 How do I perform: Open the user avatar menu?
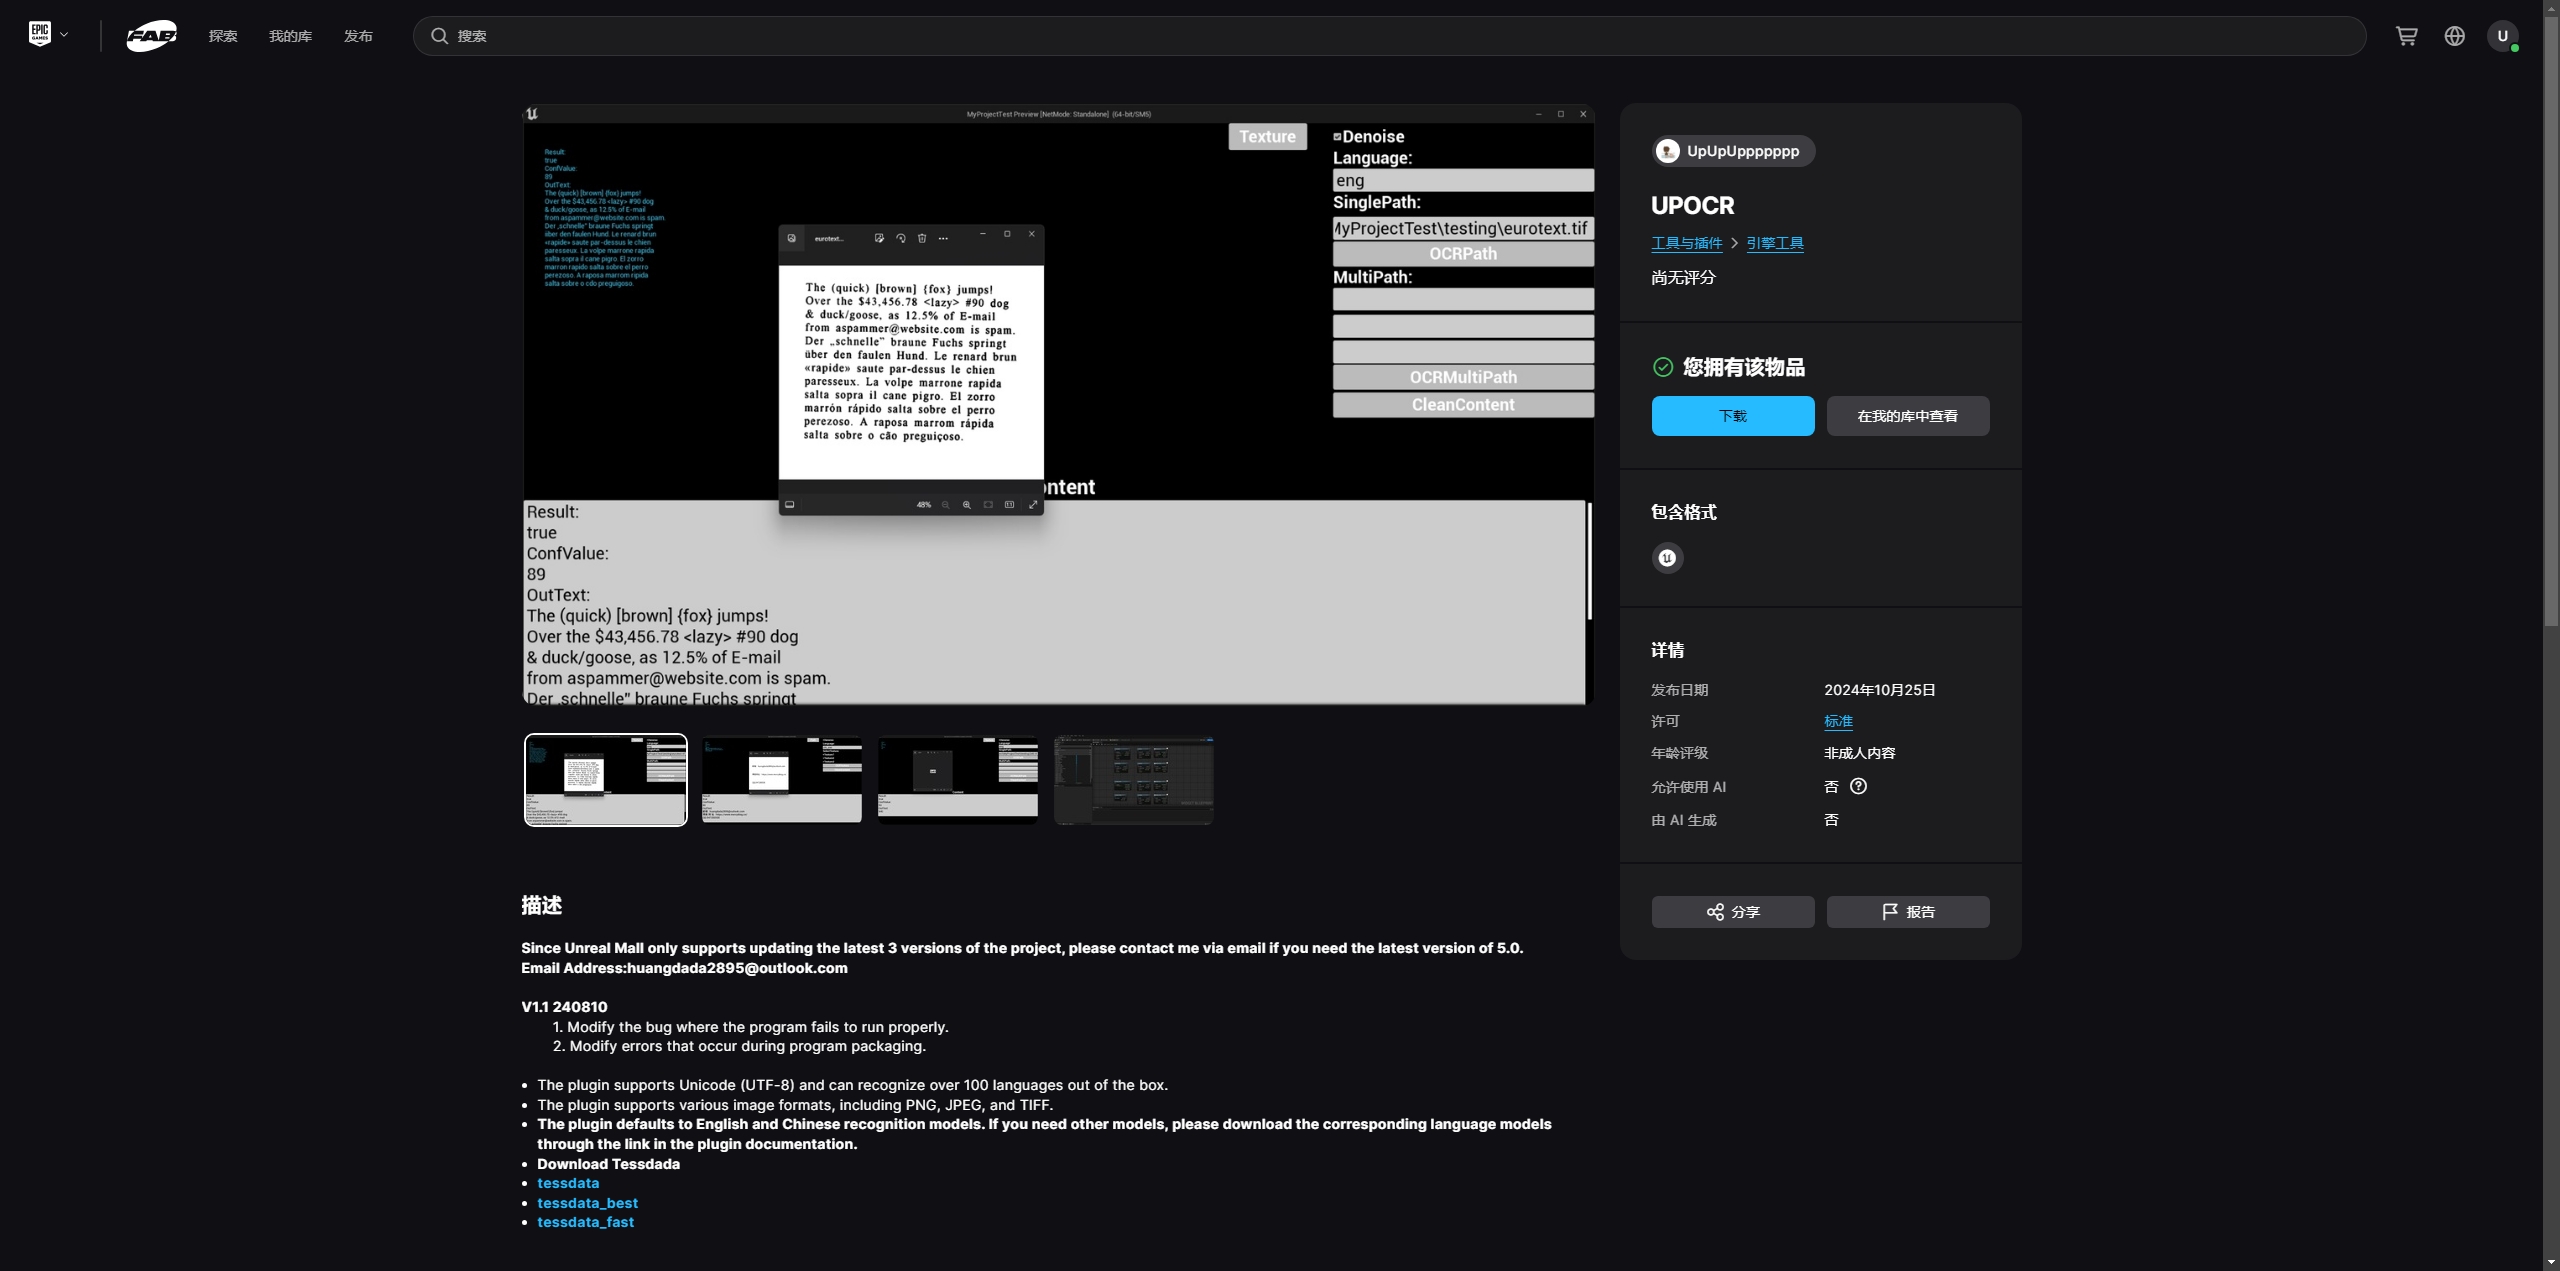(x=2502, y=36)
